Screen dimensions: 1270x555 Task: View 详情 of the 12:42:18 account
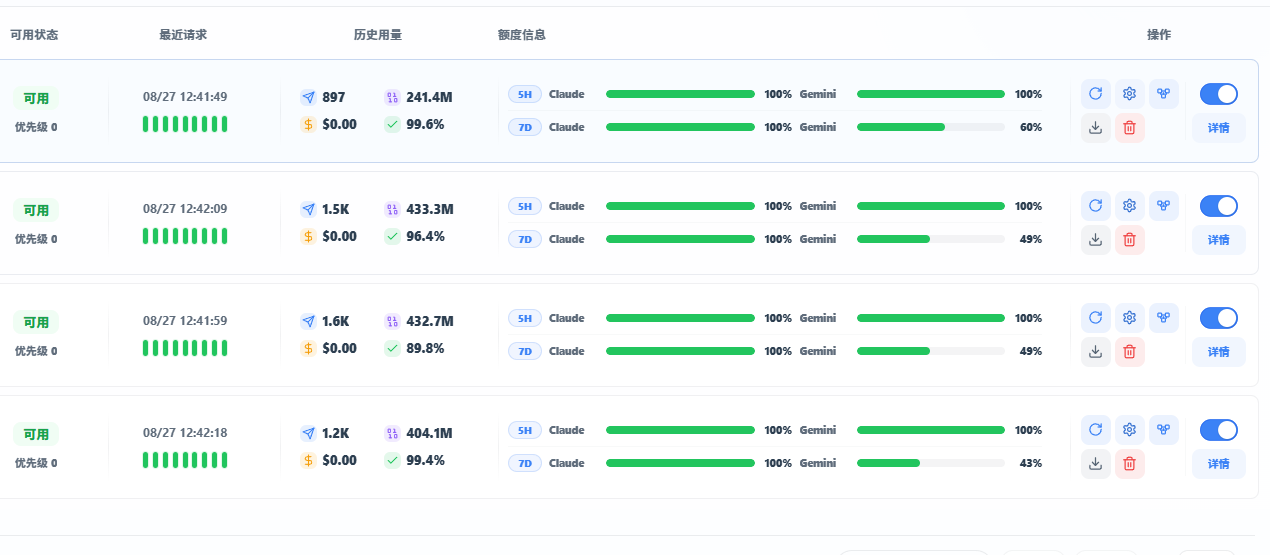click(x=1219, y=464)
